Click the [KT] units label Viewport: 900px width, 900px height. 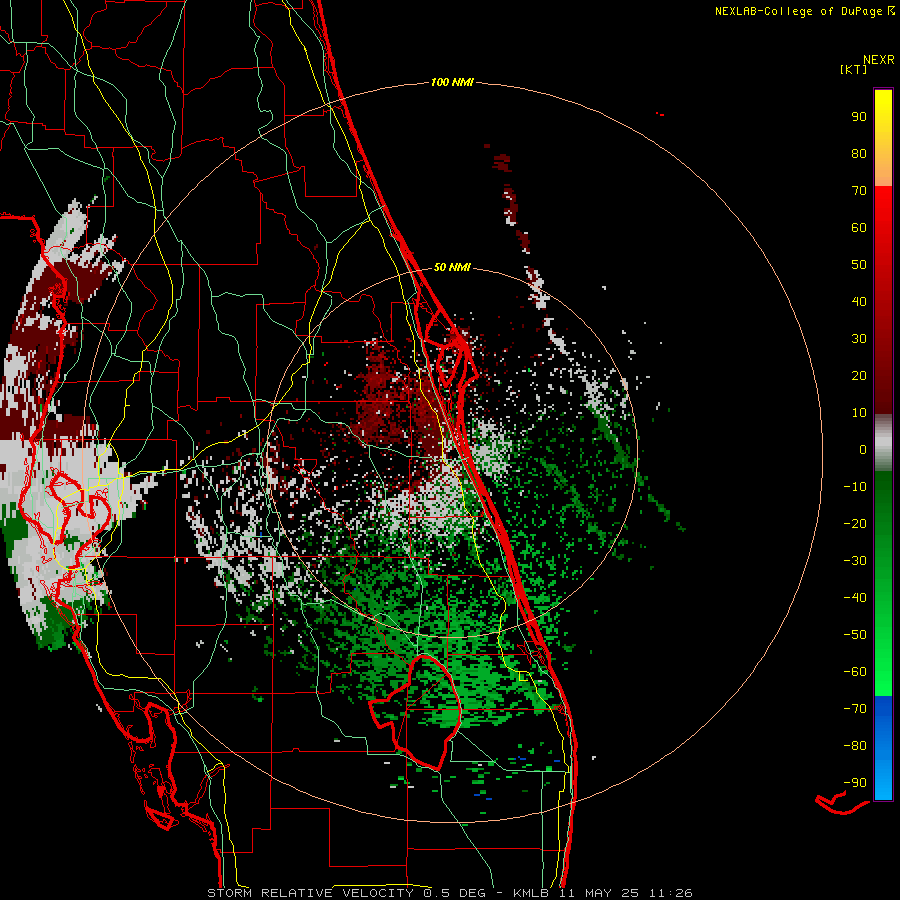pyautogui.click(x=853, y=69)
